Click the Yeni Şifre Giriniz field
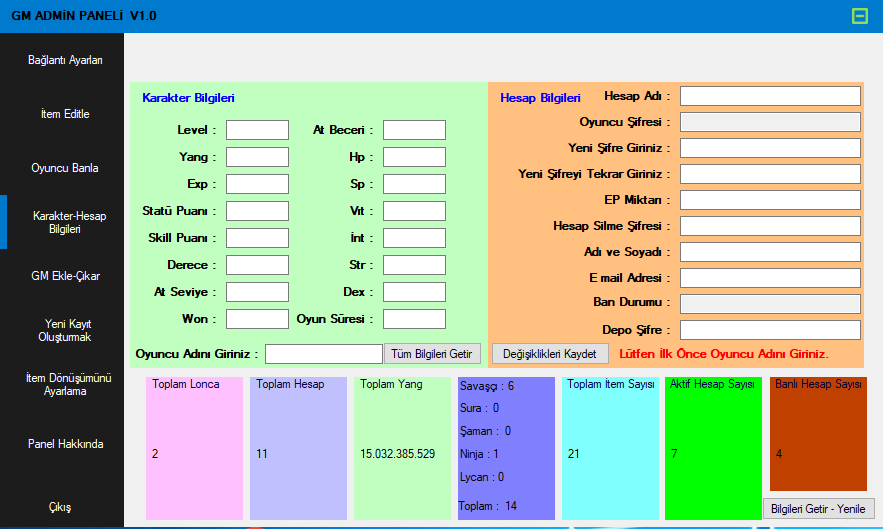The height and width of the screenshot is (529, 883). click(x=770, y=148)
